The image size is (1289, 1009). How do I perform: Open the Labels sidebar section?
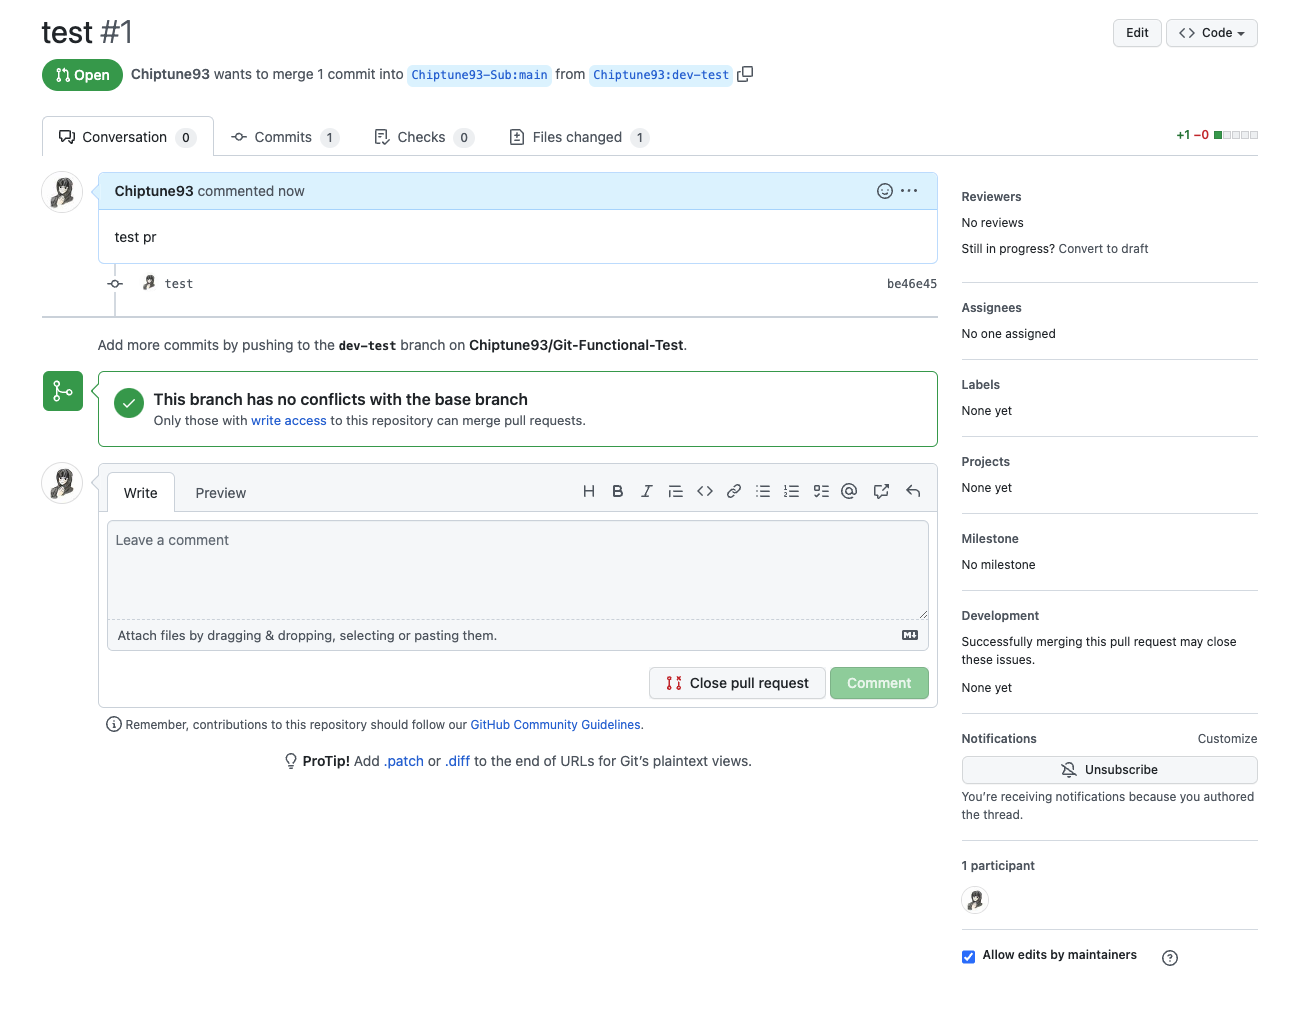click(x=980, y=385)
